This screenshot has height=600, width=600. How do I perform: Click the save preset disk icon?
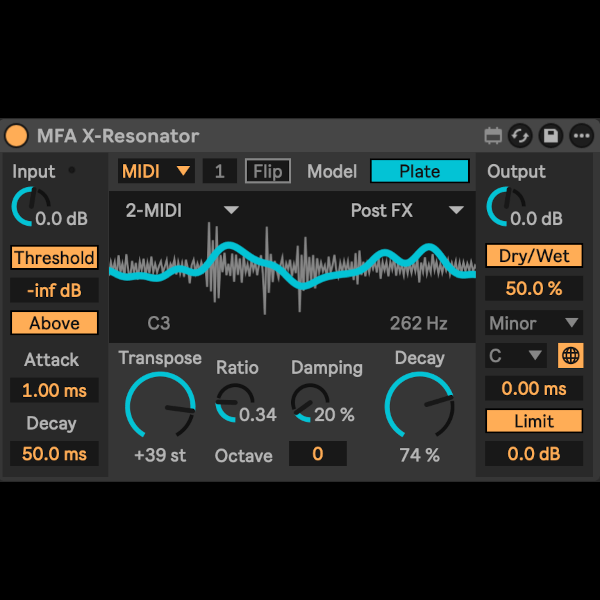[550, 136]
